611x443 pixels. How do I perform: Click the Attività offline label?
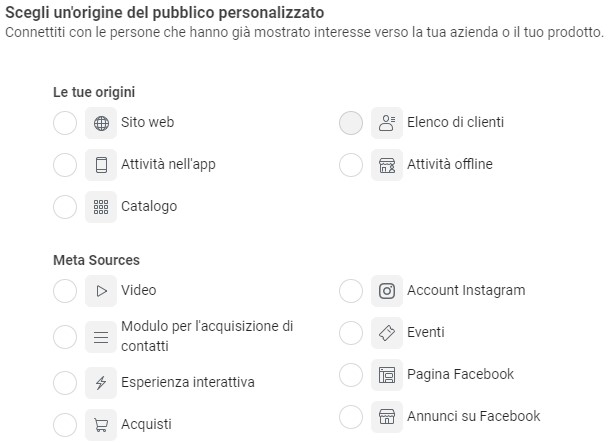click(449, 165)
